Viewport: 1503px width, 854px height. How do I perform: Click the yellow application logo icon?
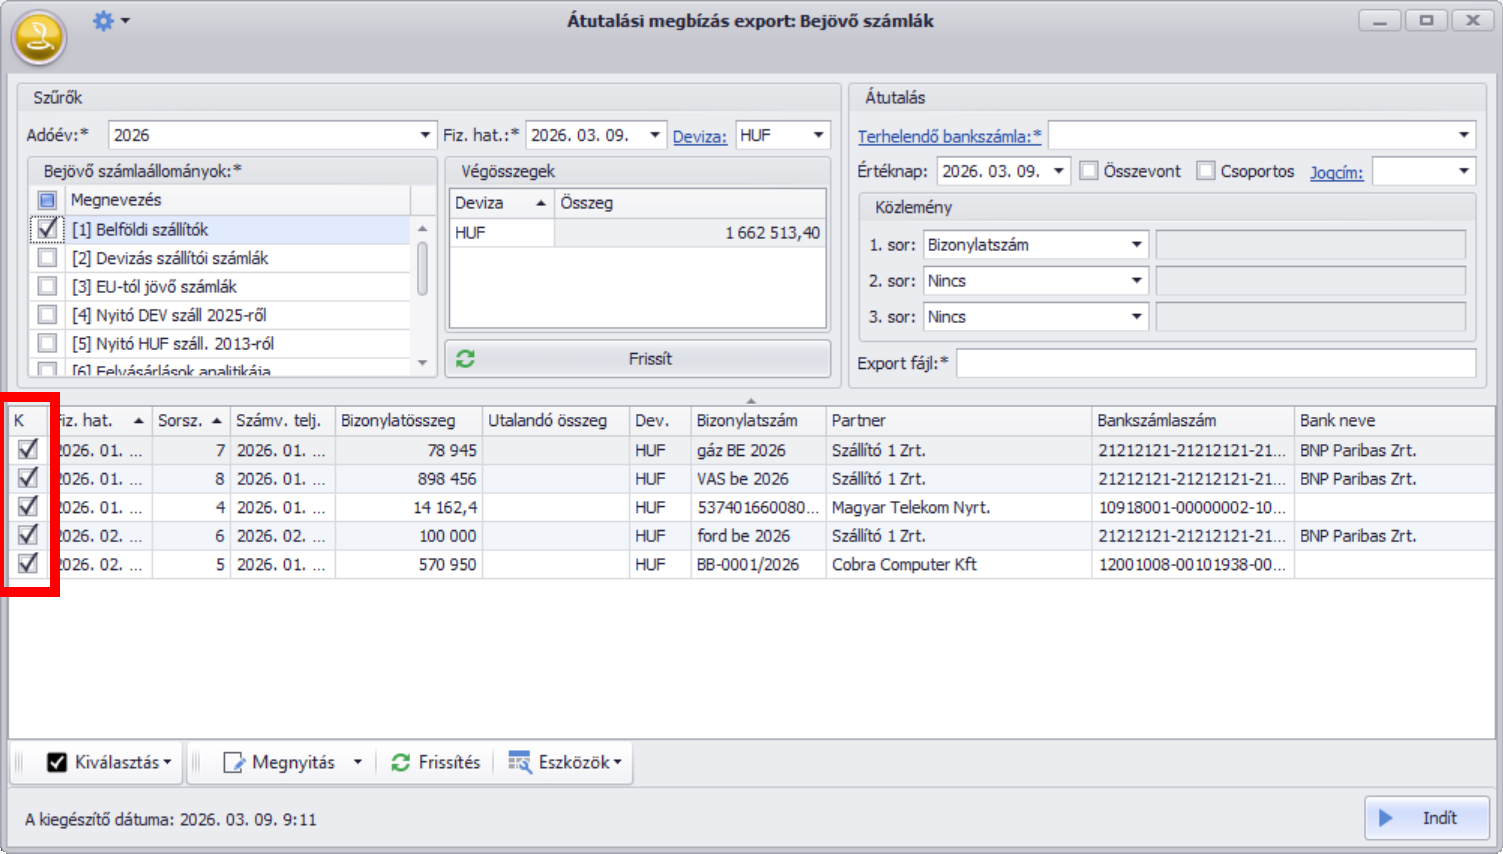coord(39,38)
